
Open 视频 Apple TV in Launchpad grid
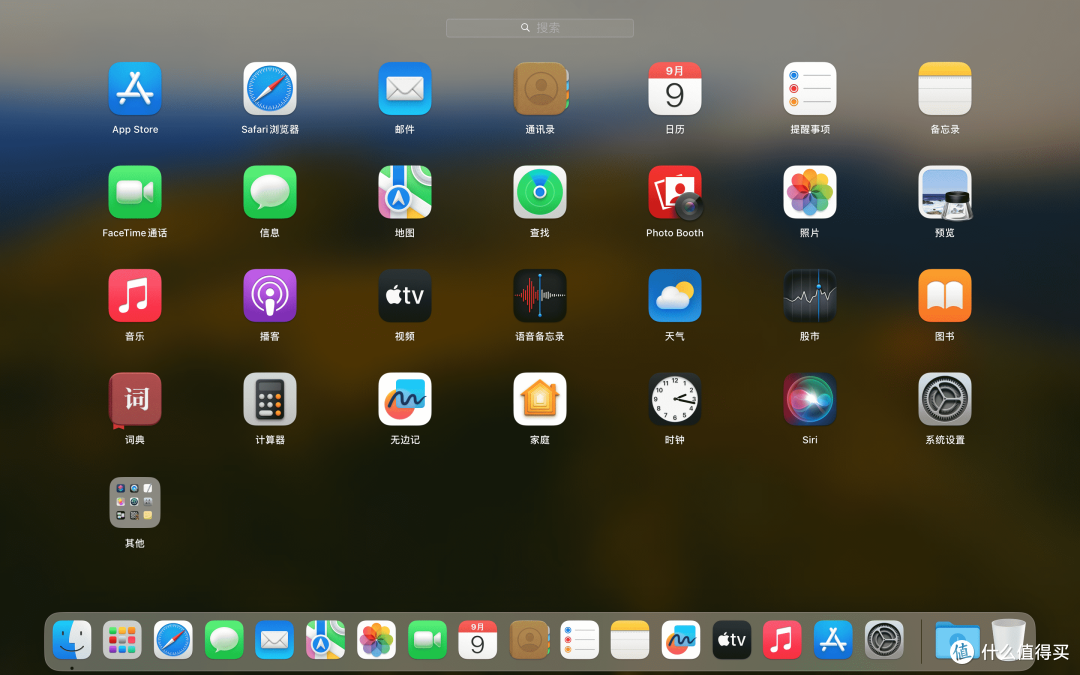pos(405,295)
